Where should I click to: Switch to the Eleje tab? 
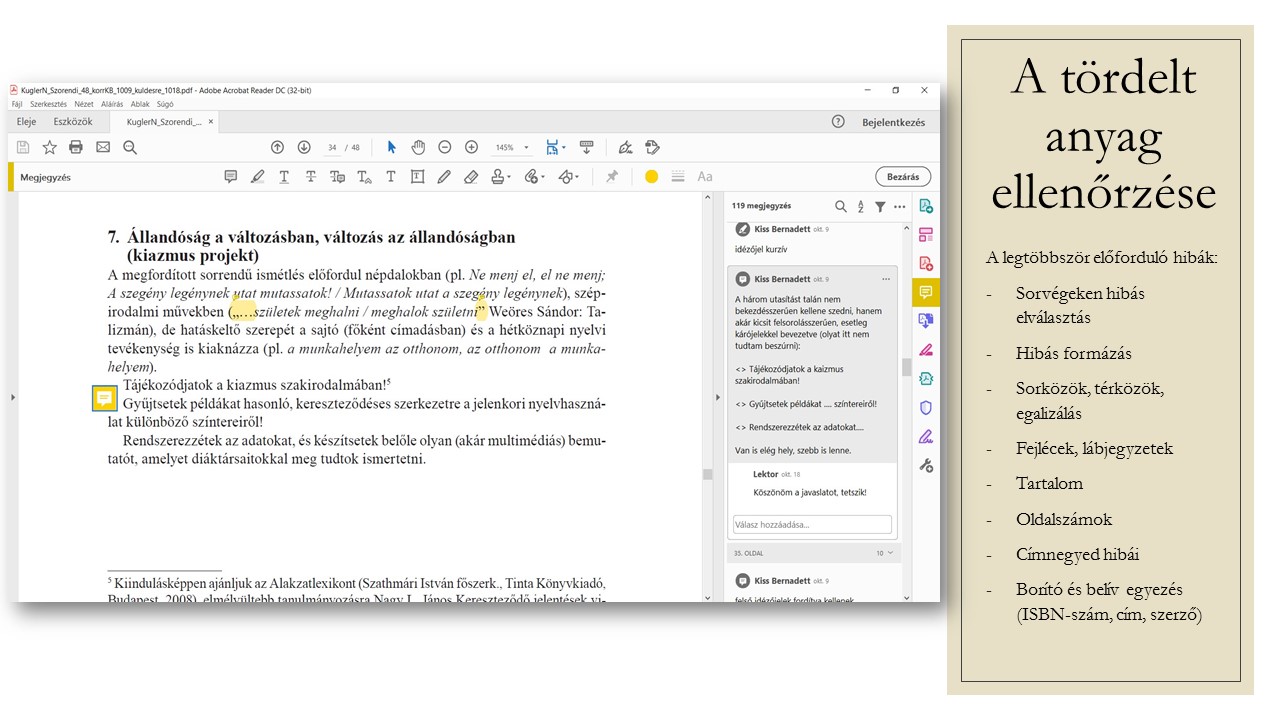tap(27, 122)
